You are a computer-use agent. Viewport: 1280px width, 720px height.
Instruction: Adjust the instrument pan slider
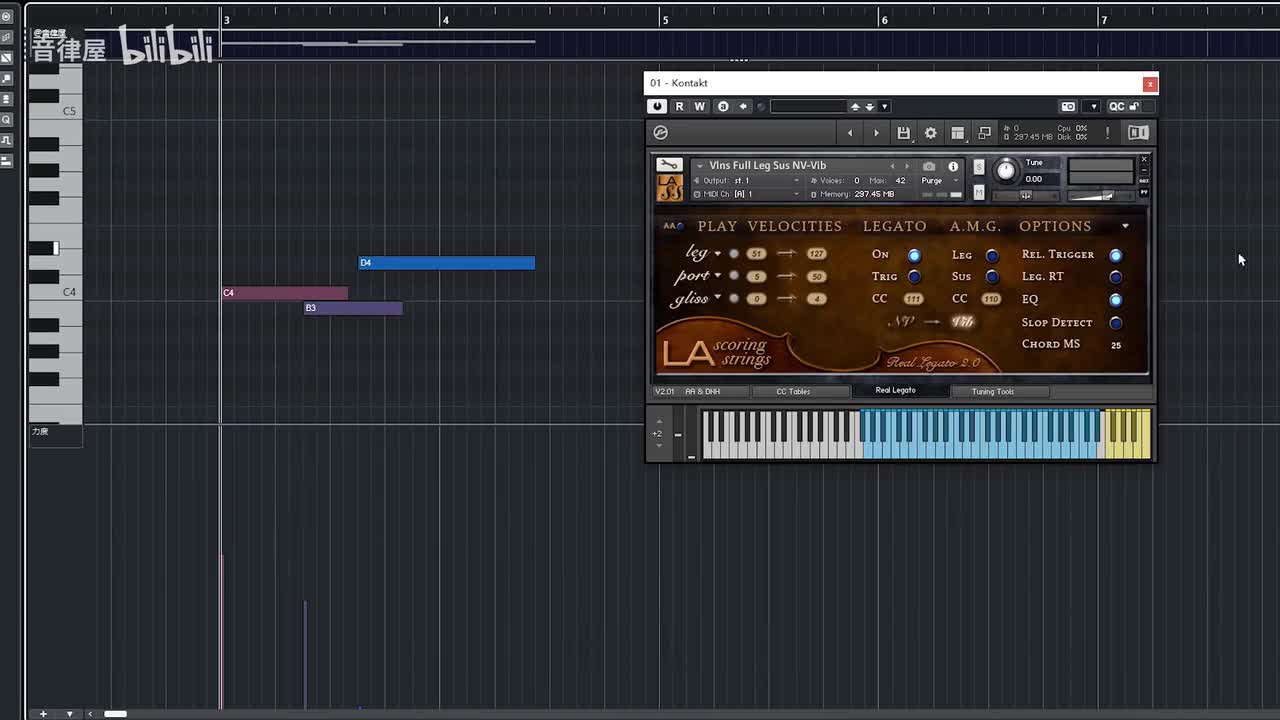click(x=1025, y=195)
